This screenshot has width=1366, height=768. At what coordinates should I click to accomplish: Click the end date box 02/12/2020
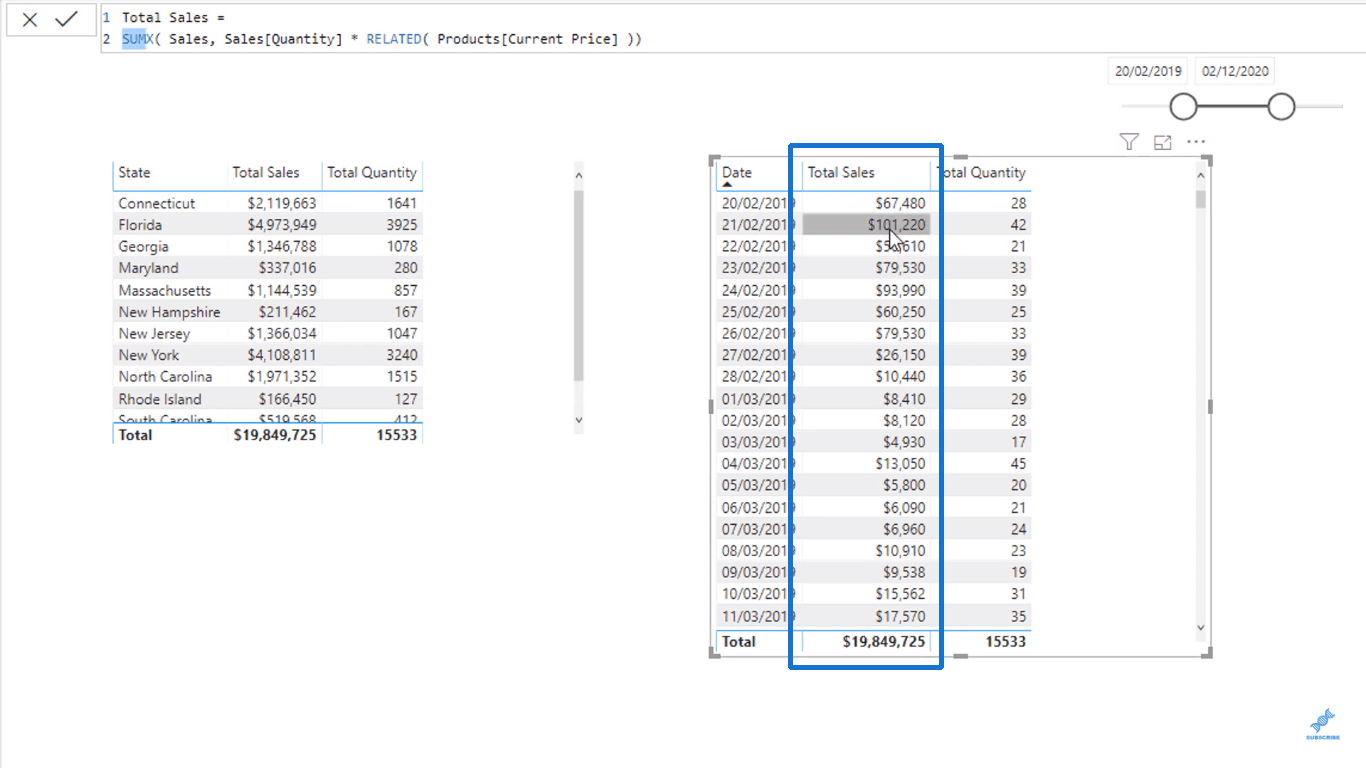[x=1236, y=71]
